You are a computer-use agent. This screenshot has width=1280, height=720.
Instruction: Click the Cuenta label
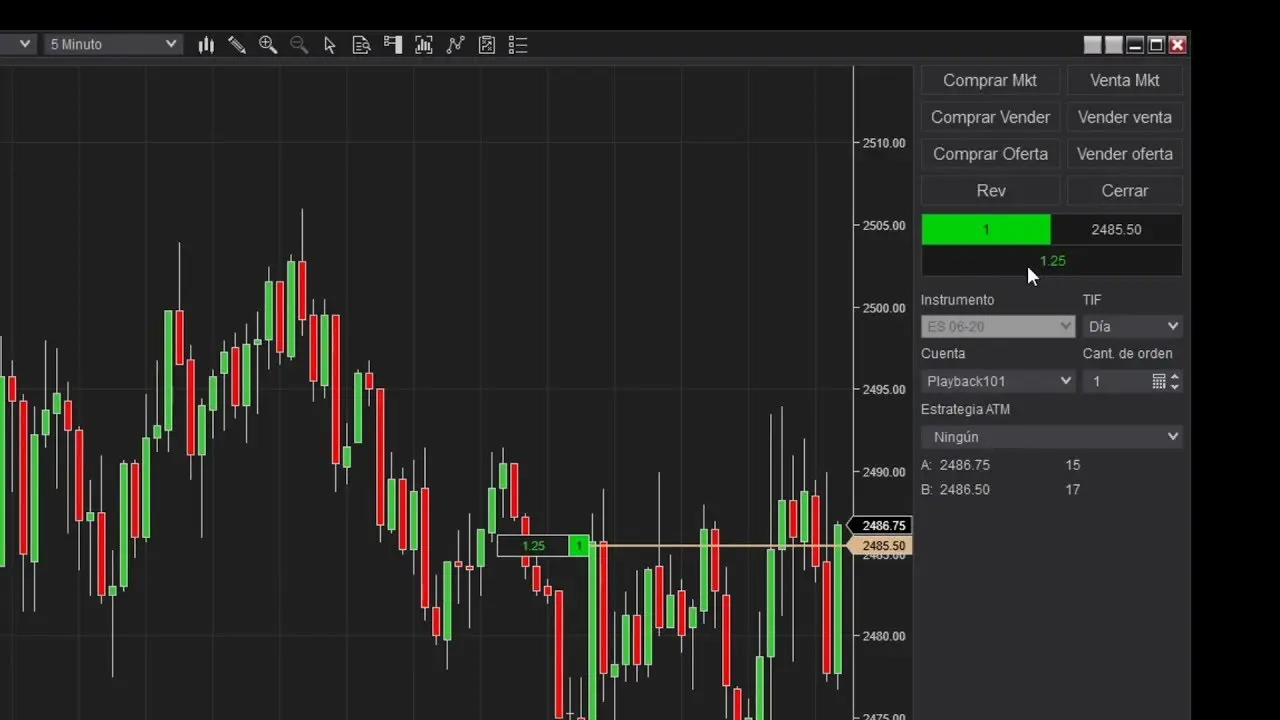(x=943, y=353)
